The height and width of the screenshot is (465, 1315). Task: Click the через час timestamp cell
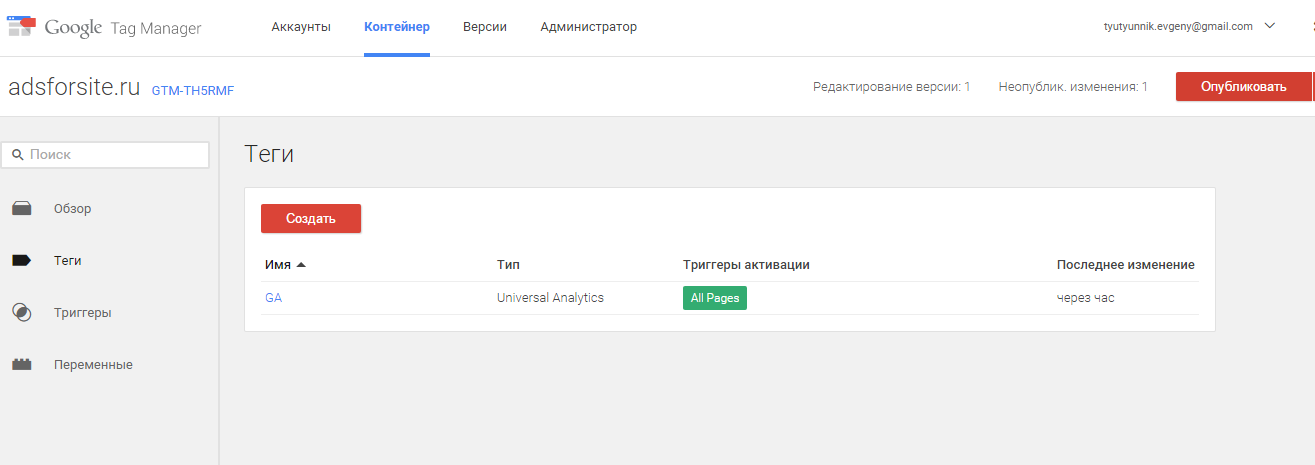pyautogui.click(x=1086, y=298)
